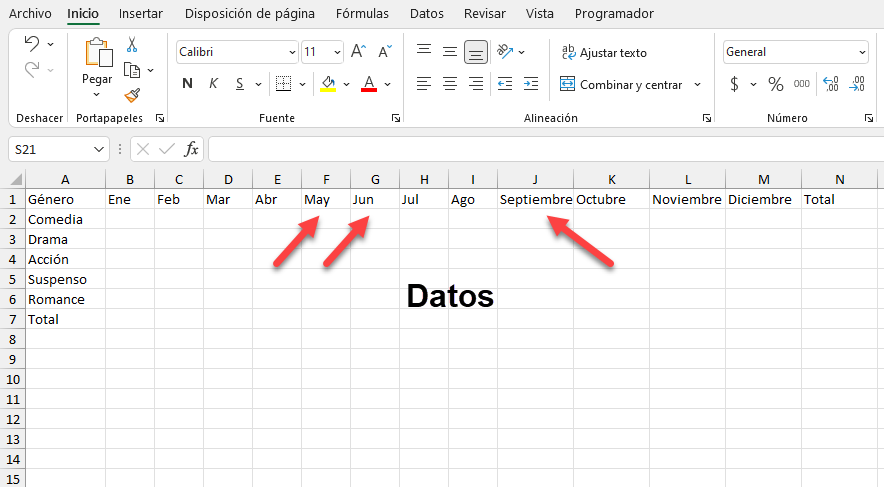
Task: Open Combinar y centrar dropdown arrow
Action: [697, 85]
